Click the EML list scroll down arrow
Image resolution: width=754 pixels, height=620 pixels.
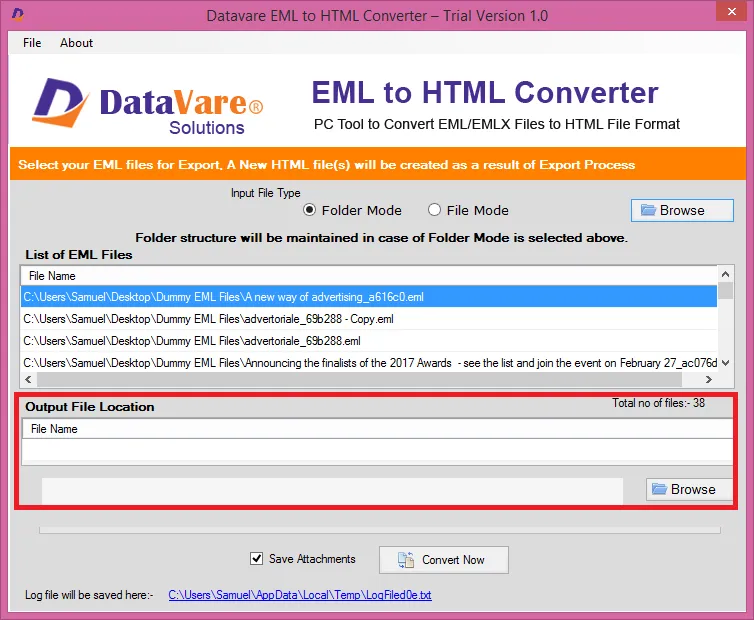726,363
